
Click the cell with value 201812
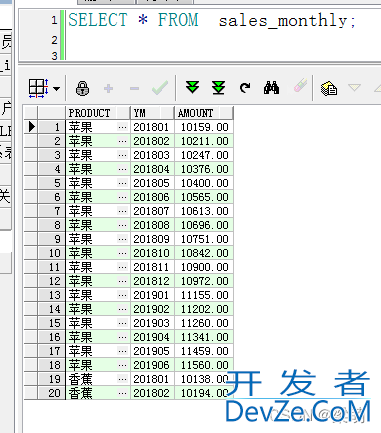point(152,281)
